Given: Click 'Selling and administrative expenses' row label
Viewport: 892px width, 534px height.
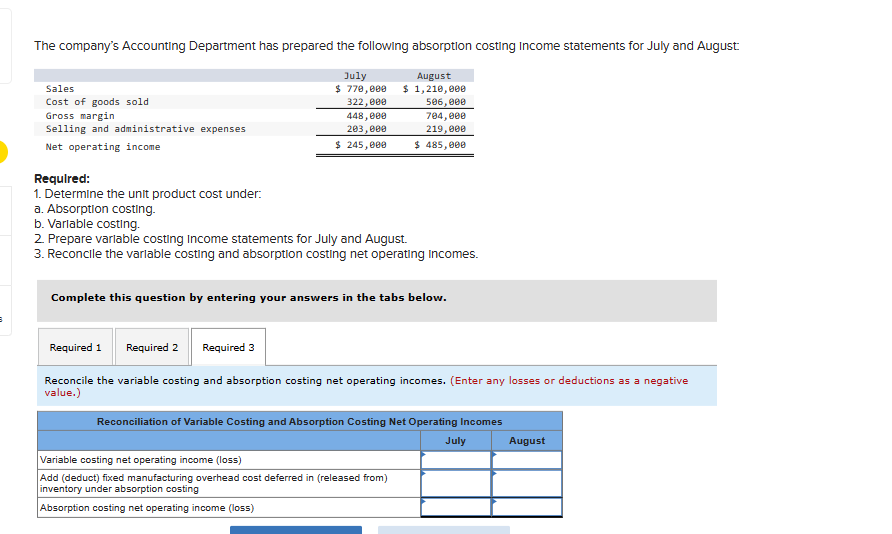Looking at the screenshot, I should tap(146, 129).
